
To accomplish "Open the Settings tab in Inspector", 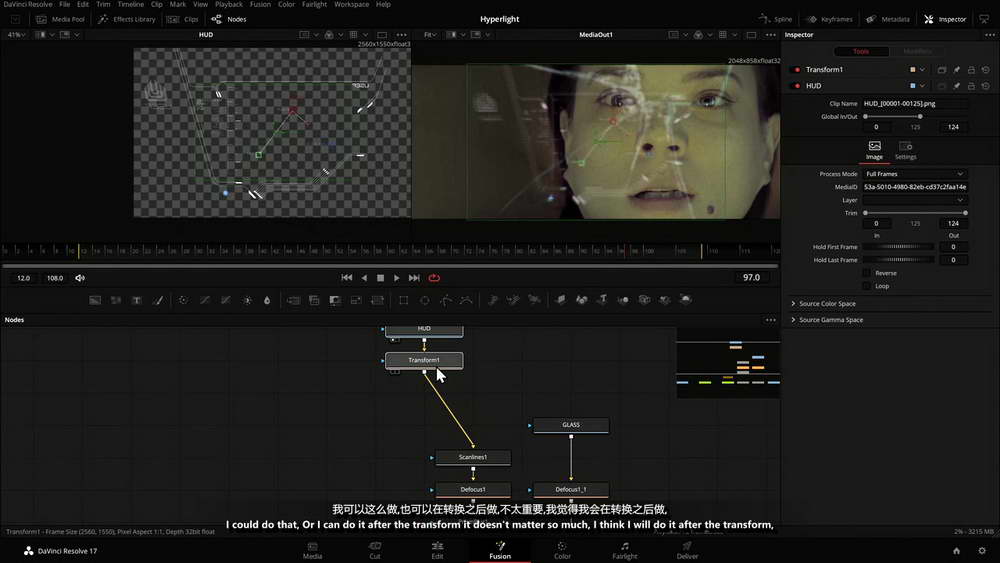I will 905,150.
